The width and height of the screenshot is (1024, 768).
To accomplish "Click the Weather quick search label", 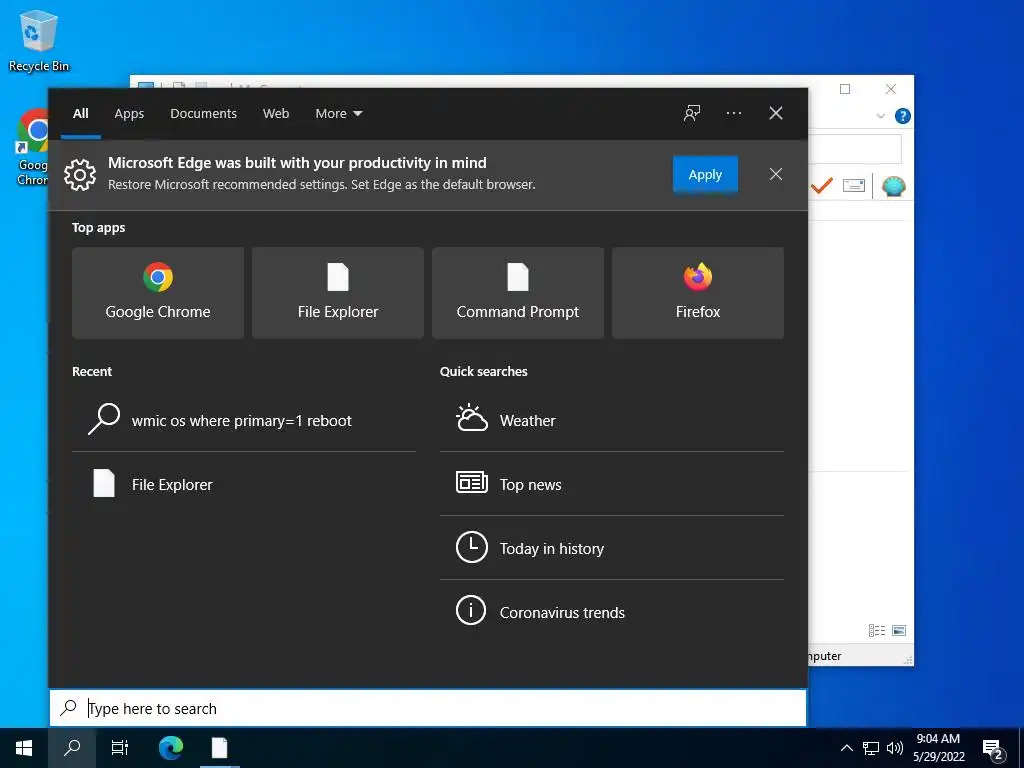I will click(x=528, y=421).
